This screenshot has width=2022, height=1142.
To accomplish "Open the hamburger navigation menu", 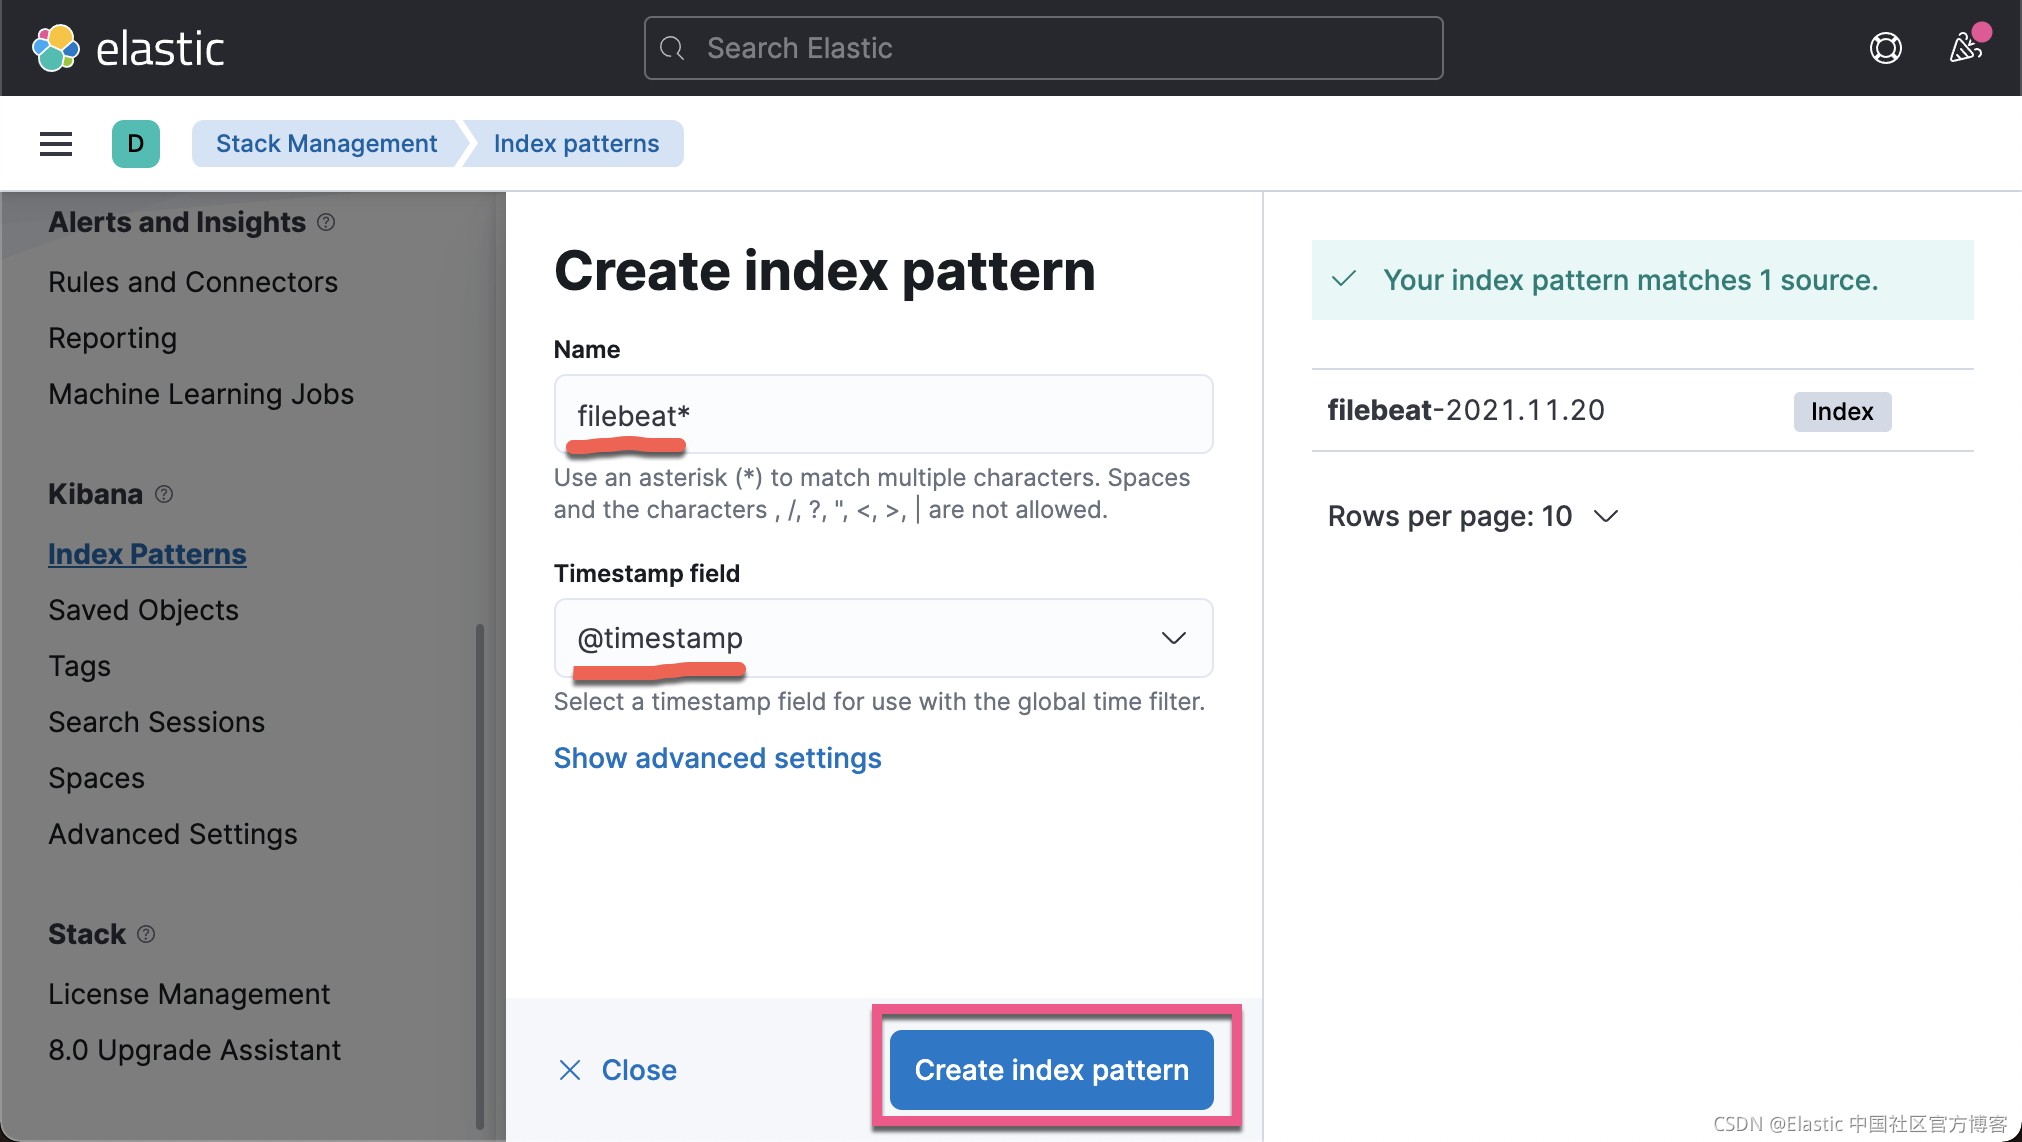I will [x=56, y=144].
